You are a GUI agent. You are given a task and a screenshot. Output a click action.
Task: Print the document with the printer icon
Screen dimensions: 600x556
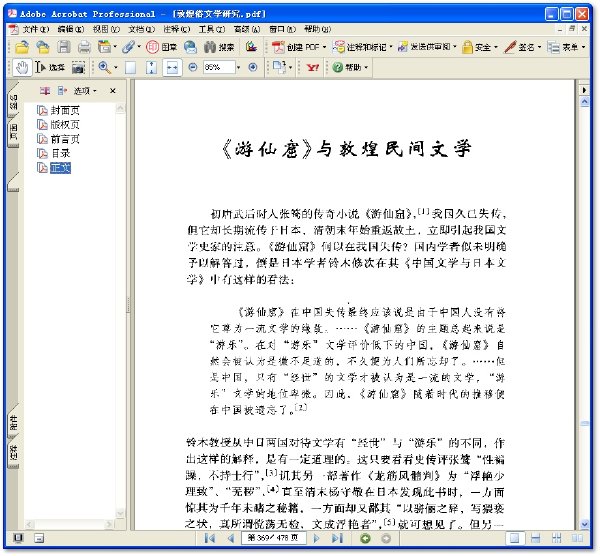(x=84, y=47)
